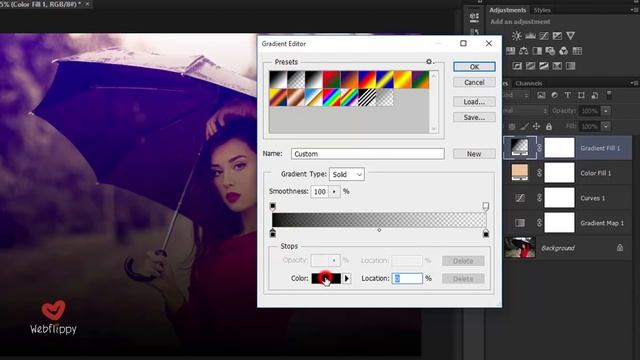Click the gradient Name input field
This screenshot has width=640, height=360.
[368, 154]
